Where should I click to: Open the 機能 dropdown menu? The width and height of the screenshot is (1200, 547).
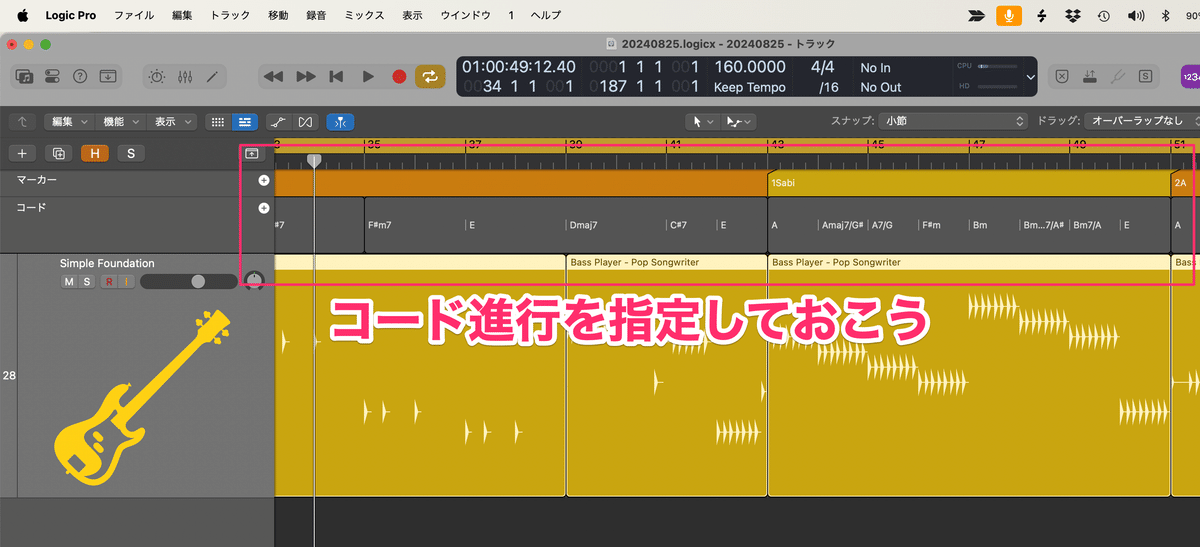click(x=122, y=121)
